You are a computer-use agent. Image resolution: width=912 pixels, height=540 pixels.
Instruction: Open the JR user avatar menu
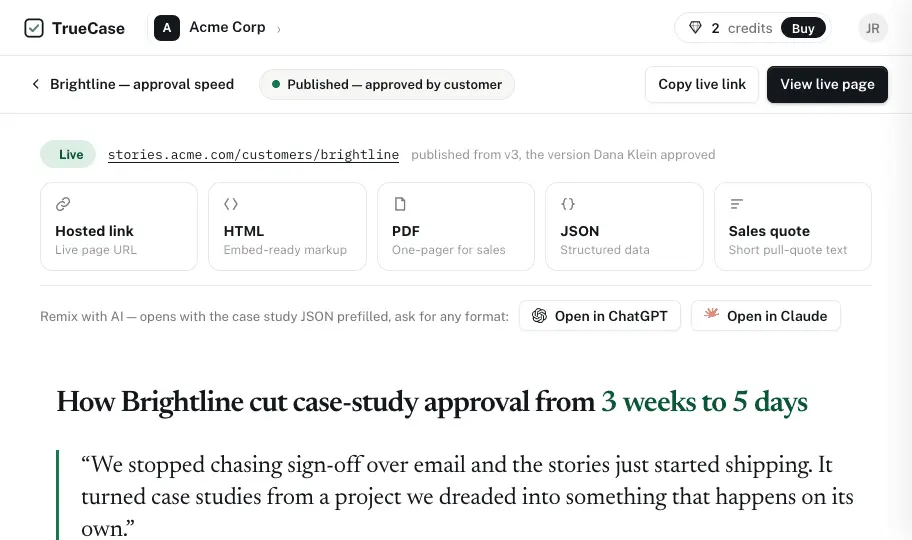tap(872, 28)
